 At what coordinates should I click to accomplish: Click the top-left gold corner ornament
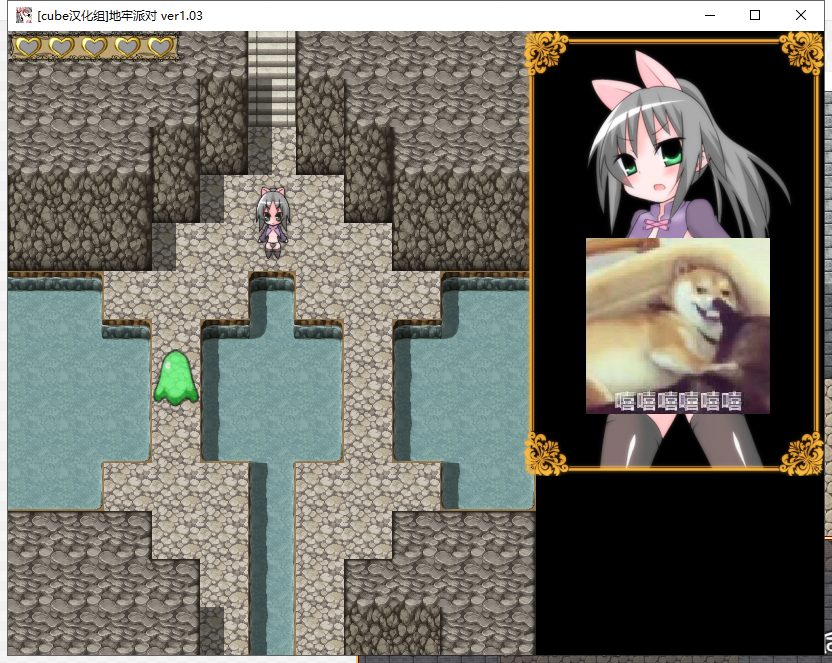[x=547, y=53]
